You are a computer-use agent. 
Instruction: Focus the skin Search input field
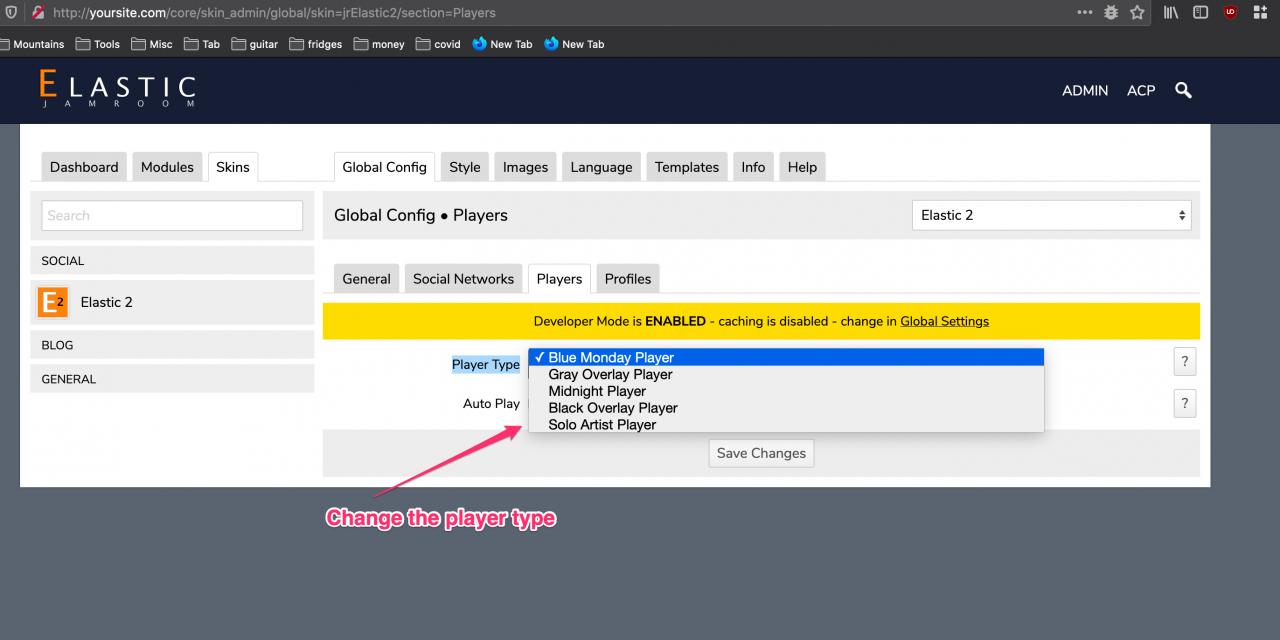coord(172,215)
